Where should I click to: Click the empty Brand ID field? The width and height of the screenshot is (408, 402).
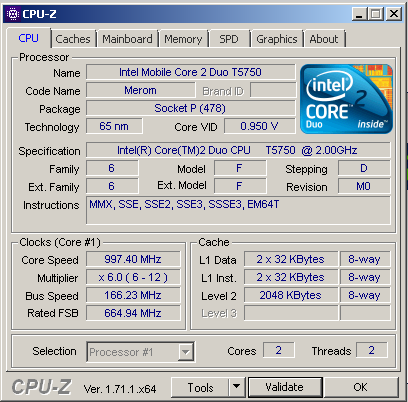click(x=273, y=90)
